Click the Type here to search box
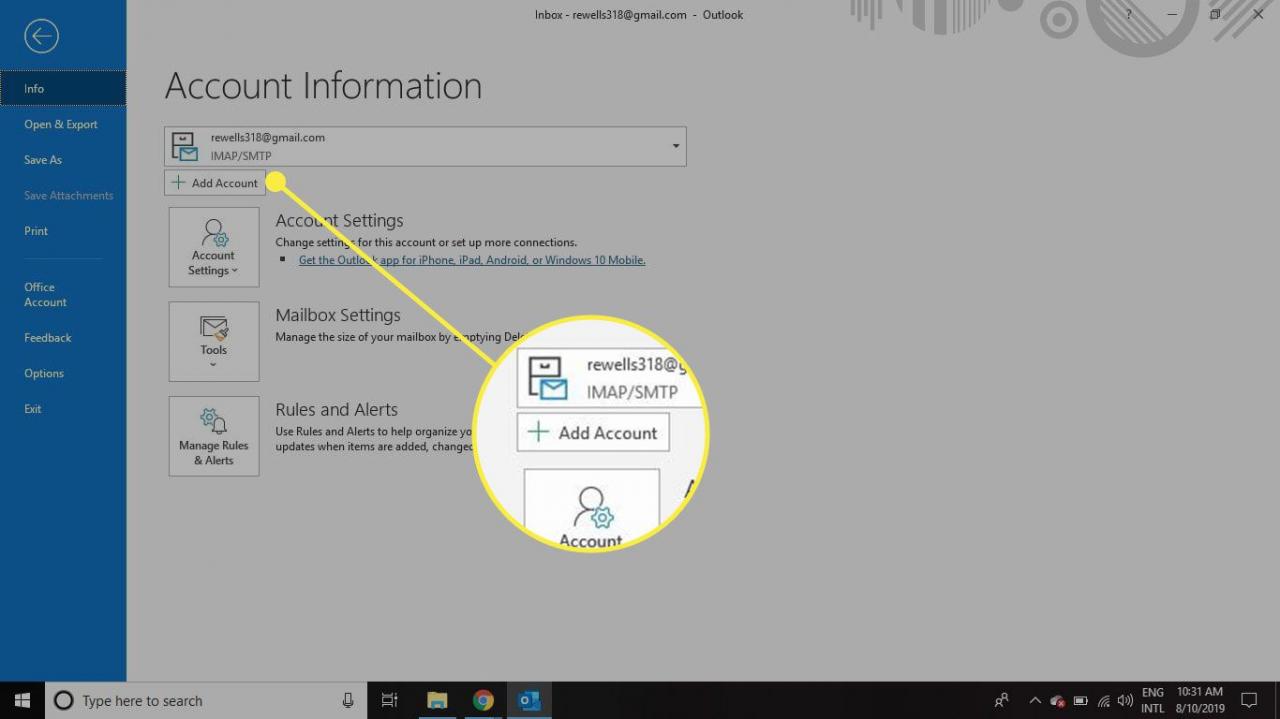 (x=205, y=700)
